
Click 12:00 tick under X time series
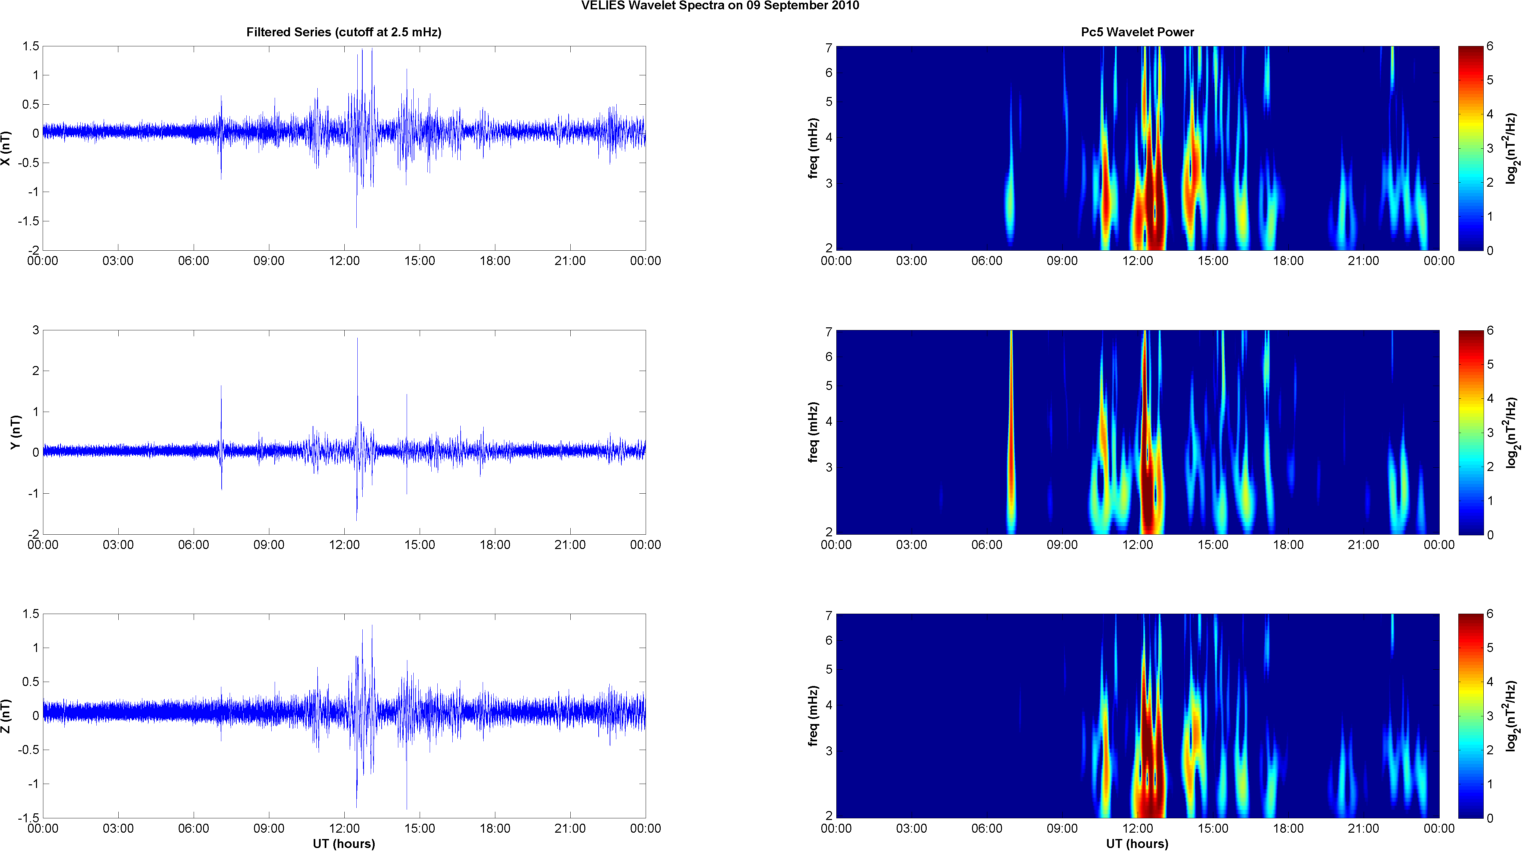click(x=344, y=261)
